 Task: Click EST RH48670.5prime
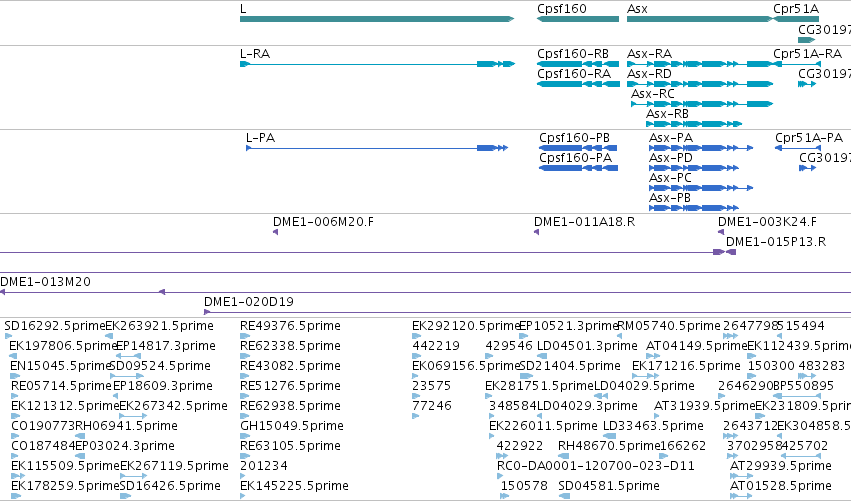point(609,447)
